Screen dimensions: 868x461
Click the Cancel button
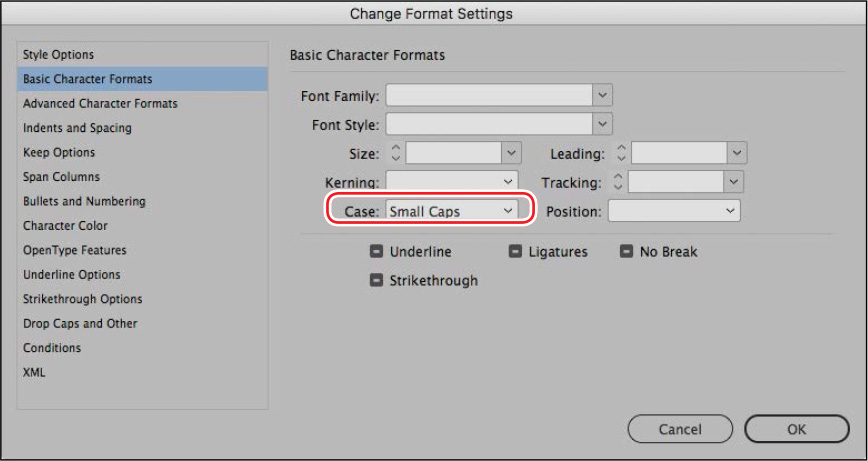pos(680,429)
